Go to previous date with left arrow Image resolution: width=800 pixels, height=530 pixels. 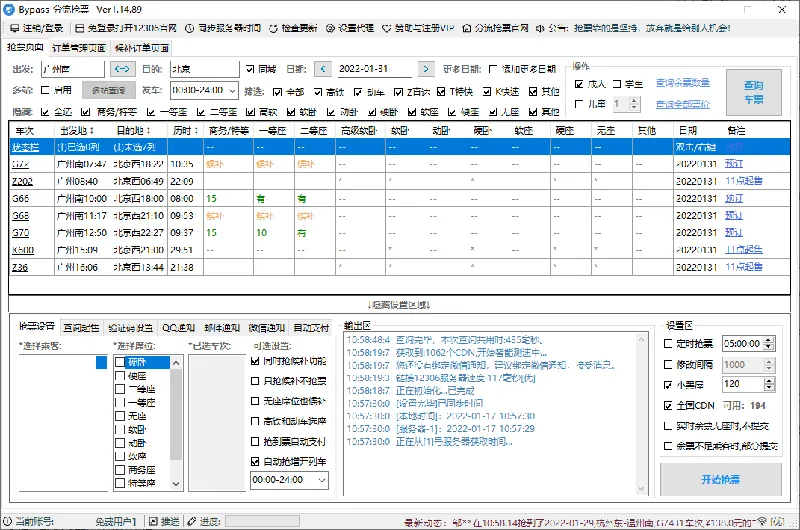tap(323, 68)
